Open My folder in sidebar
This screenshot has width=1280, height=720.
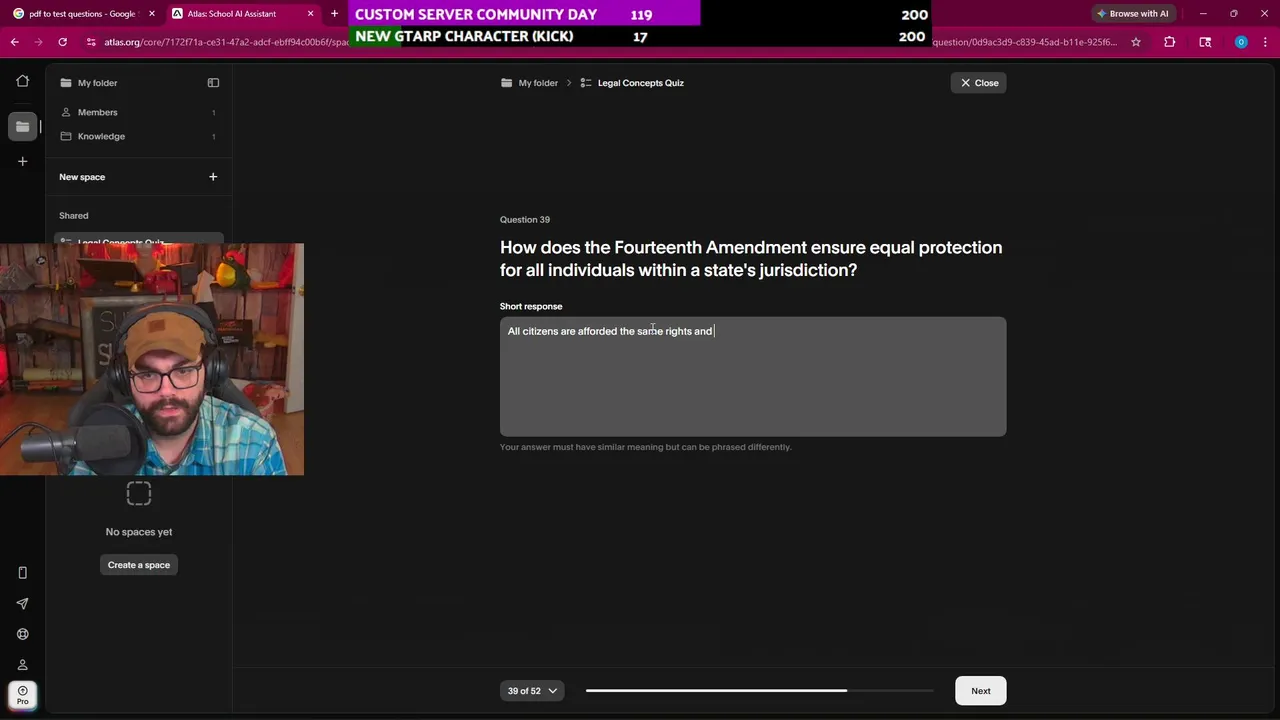(x=98, y=83)
